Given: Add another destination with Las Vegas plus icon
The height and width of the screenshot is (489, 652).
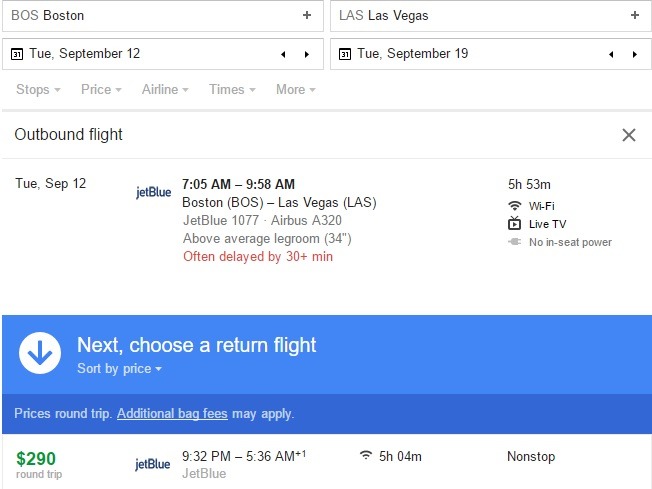Looking at the screenshot, I should coord(635,15).
